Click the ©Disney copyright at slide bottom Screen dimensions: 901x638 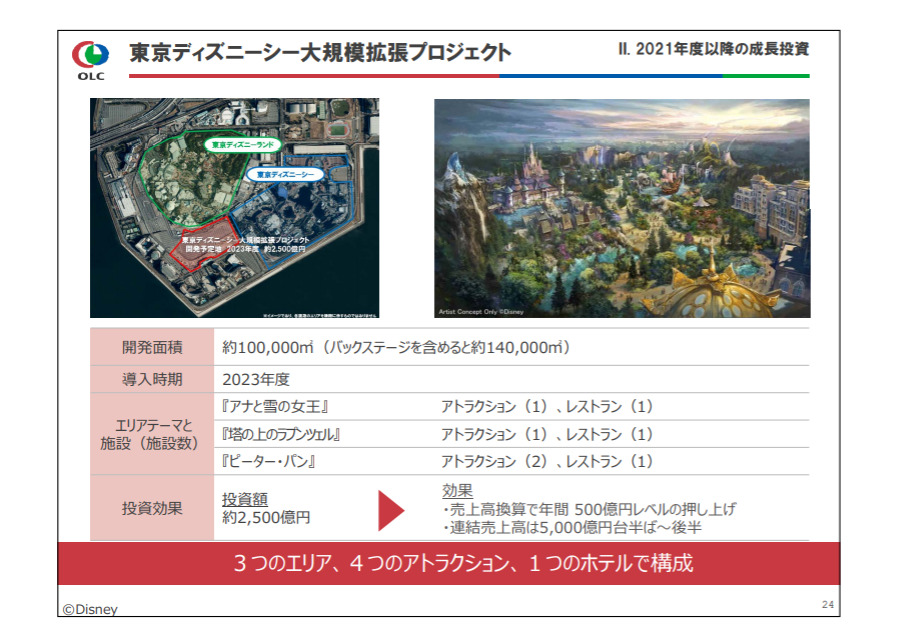click(x=90, y=609)
